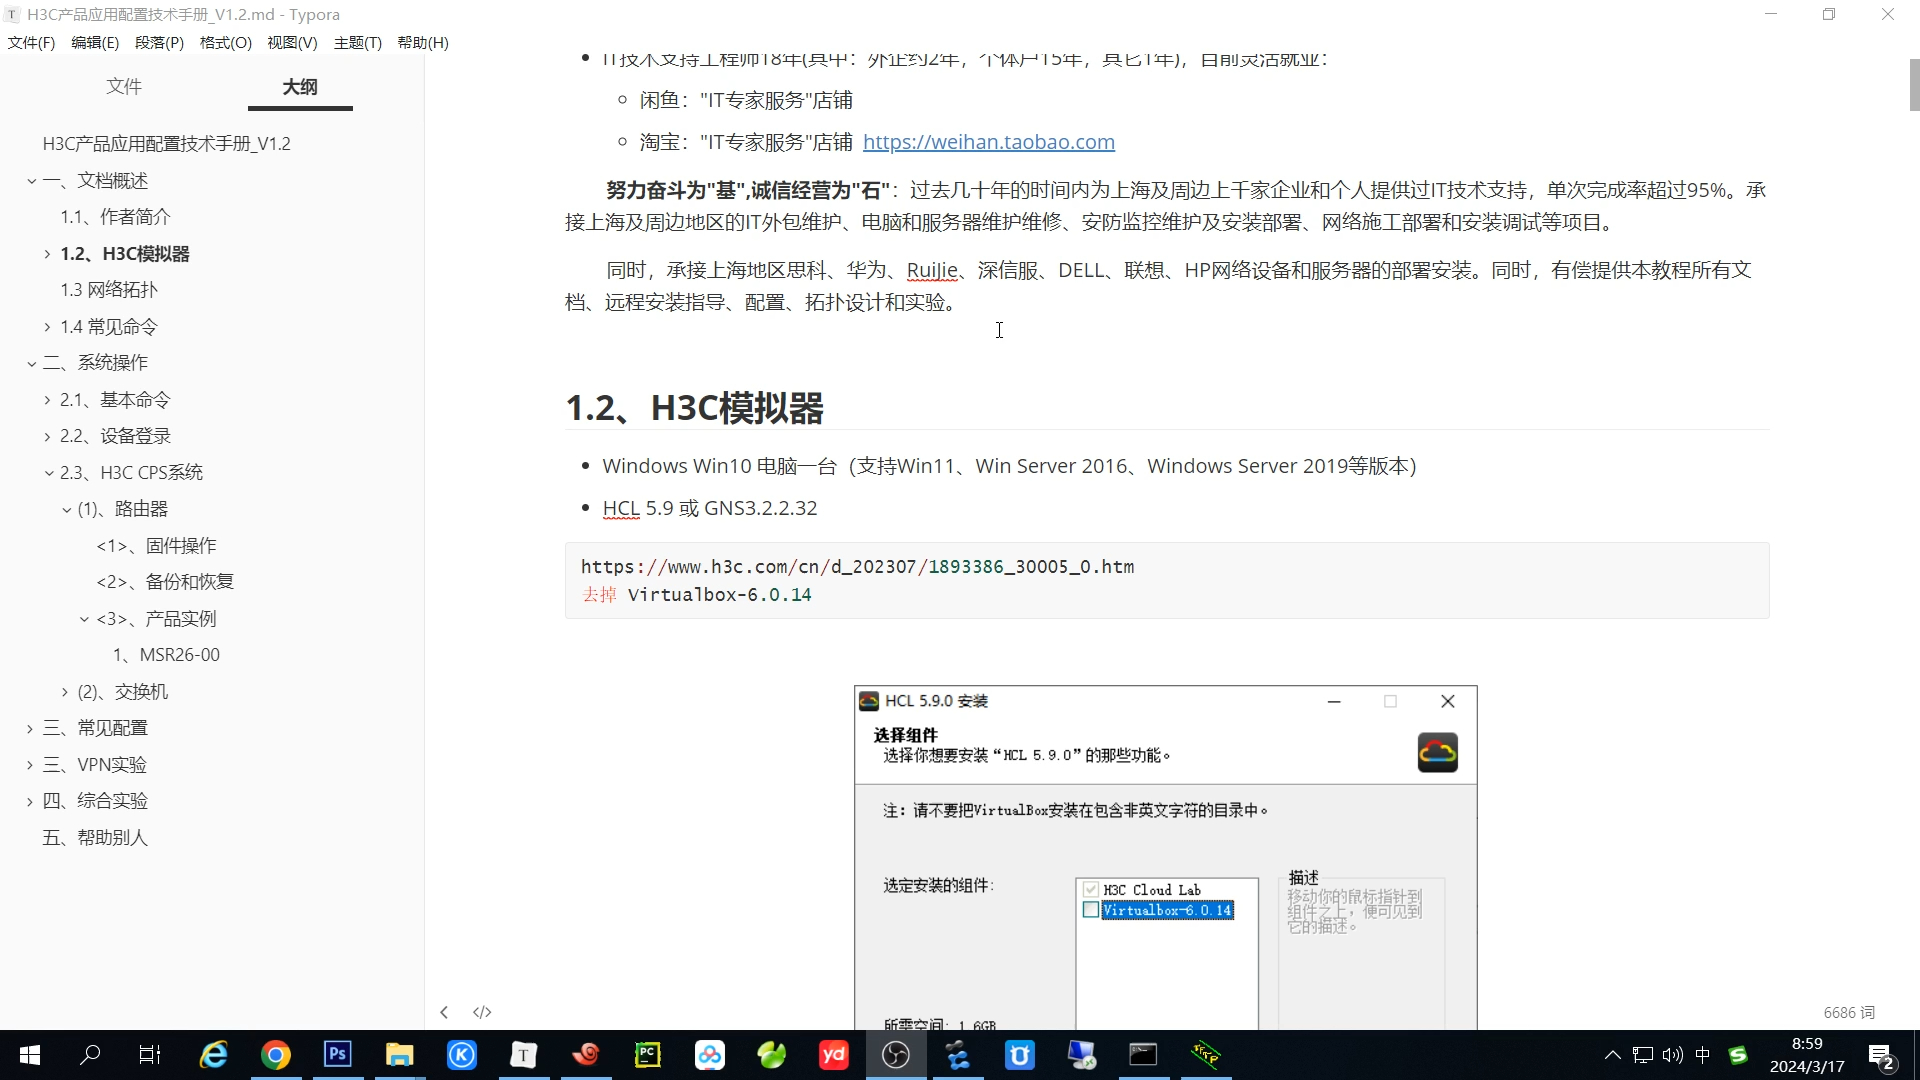The image size is (1920, 1080).
Task: Select the 1.1、作者简介 outline item
Action: pos(115,216)
